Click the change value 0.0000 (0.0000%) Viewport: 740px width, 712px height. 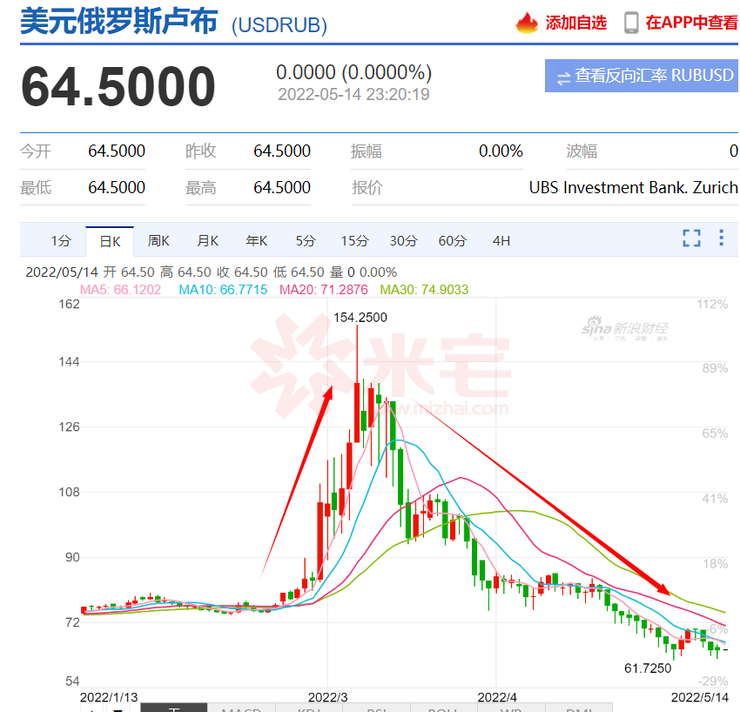[354, 73]
